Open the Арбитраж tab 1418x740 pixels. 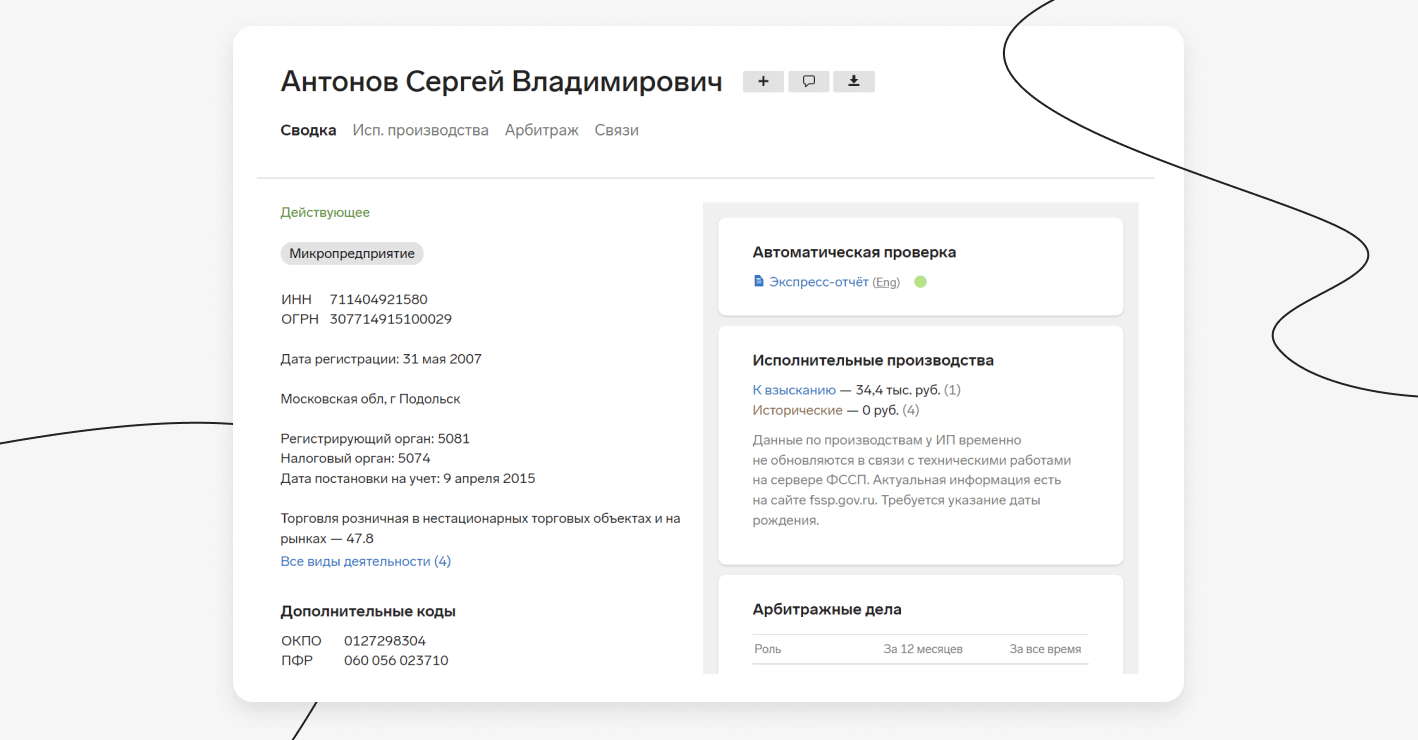(x=541, y=129)
